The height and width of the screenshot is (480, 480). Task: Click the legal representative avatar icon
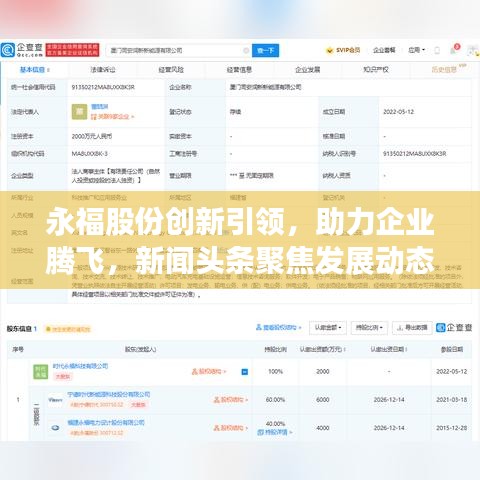point(79,112)
